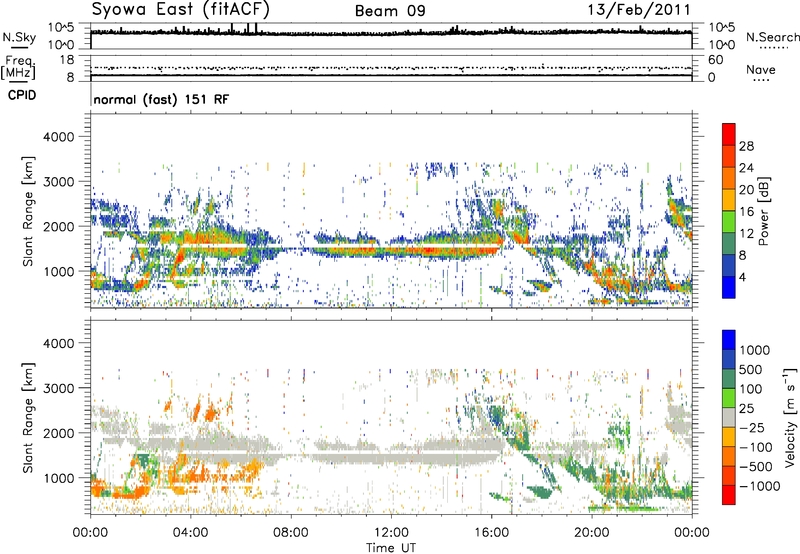Click the "Syowa East (fitACF)" plot title

181,10
